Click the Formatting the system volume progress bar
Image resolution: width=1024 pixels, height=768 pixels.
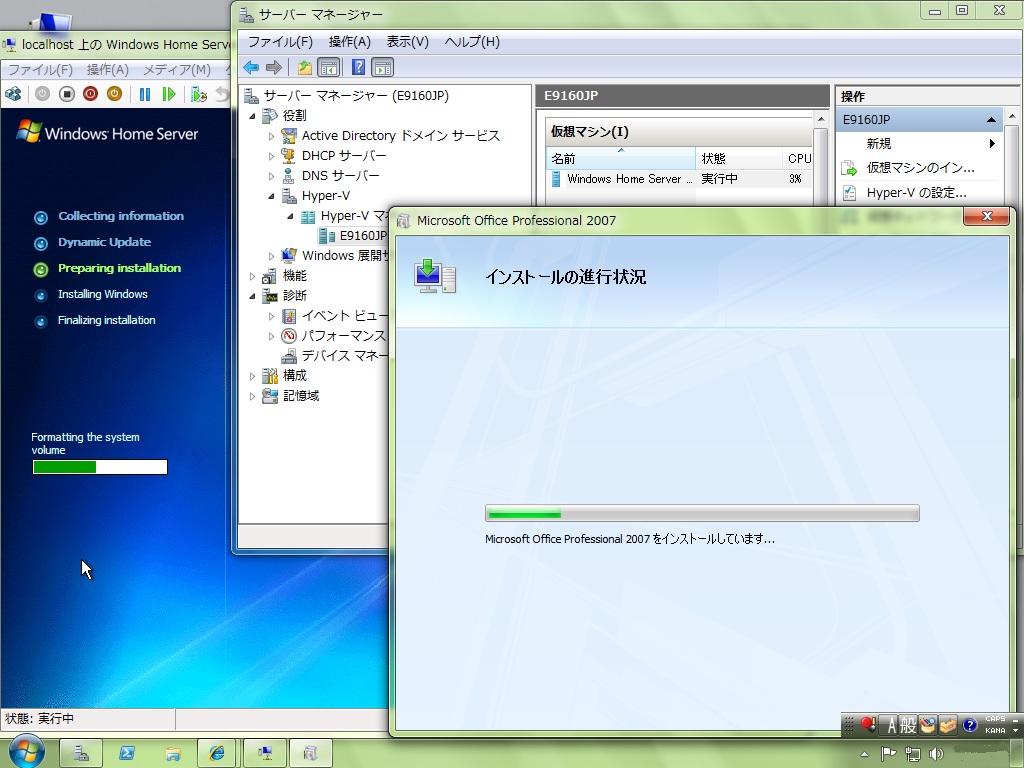tap(100, 467)
